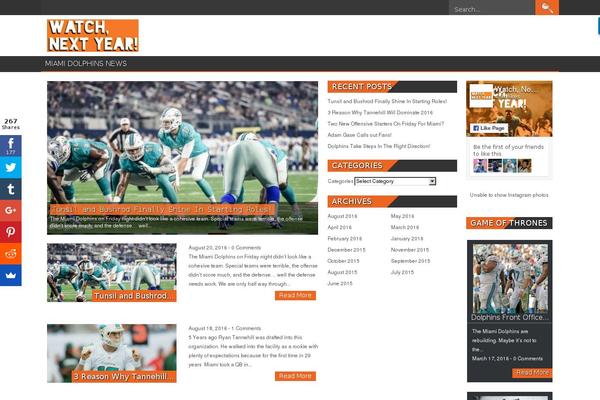Open January 2016 archive link
600x400 pixels.
(407, 238)
